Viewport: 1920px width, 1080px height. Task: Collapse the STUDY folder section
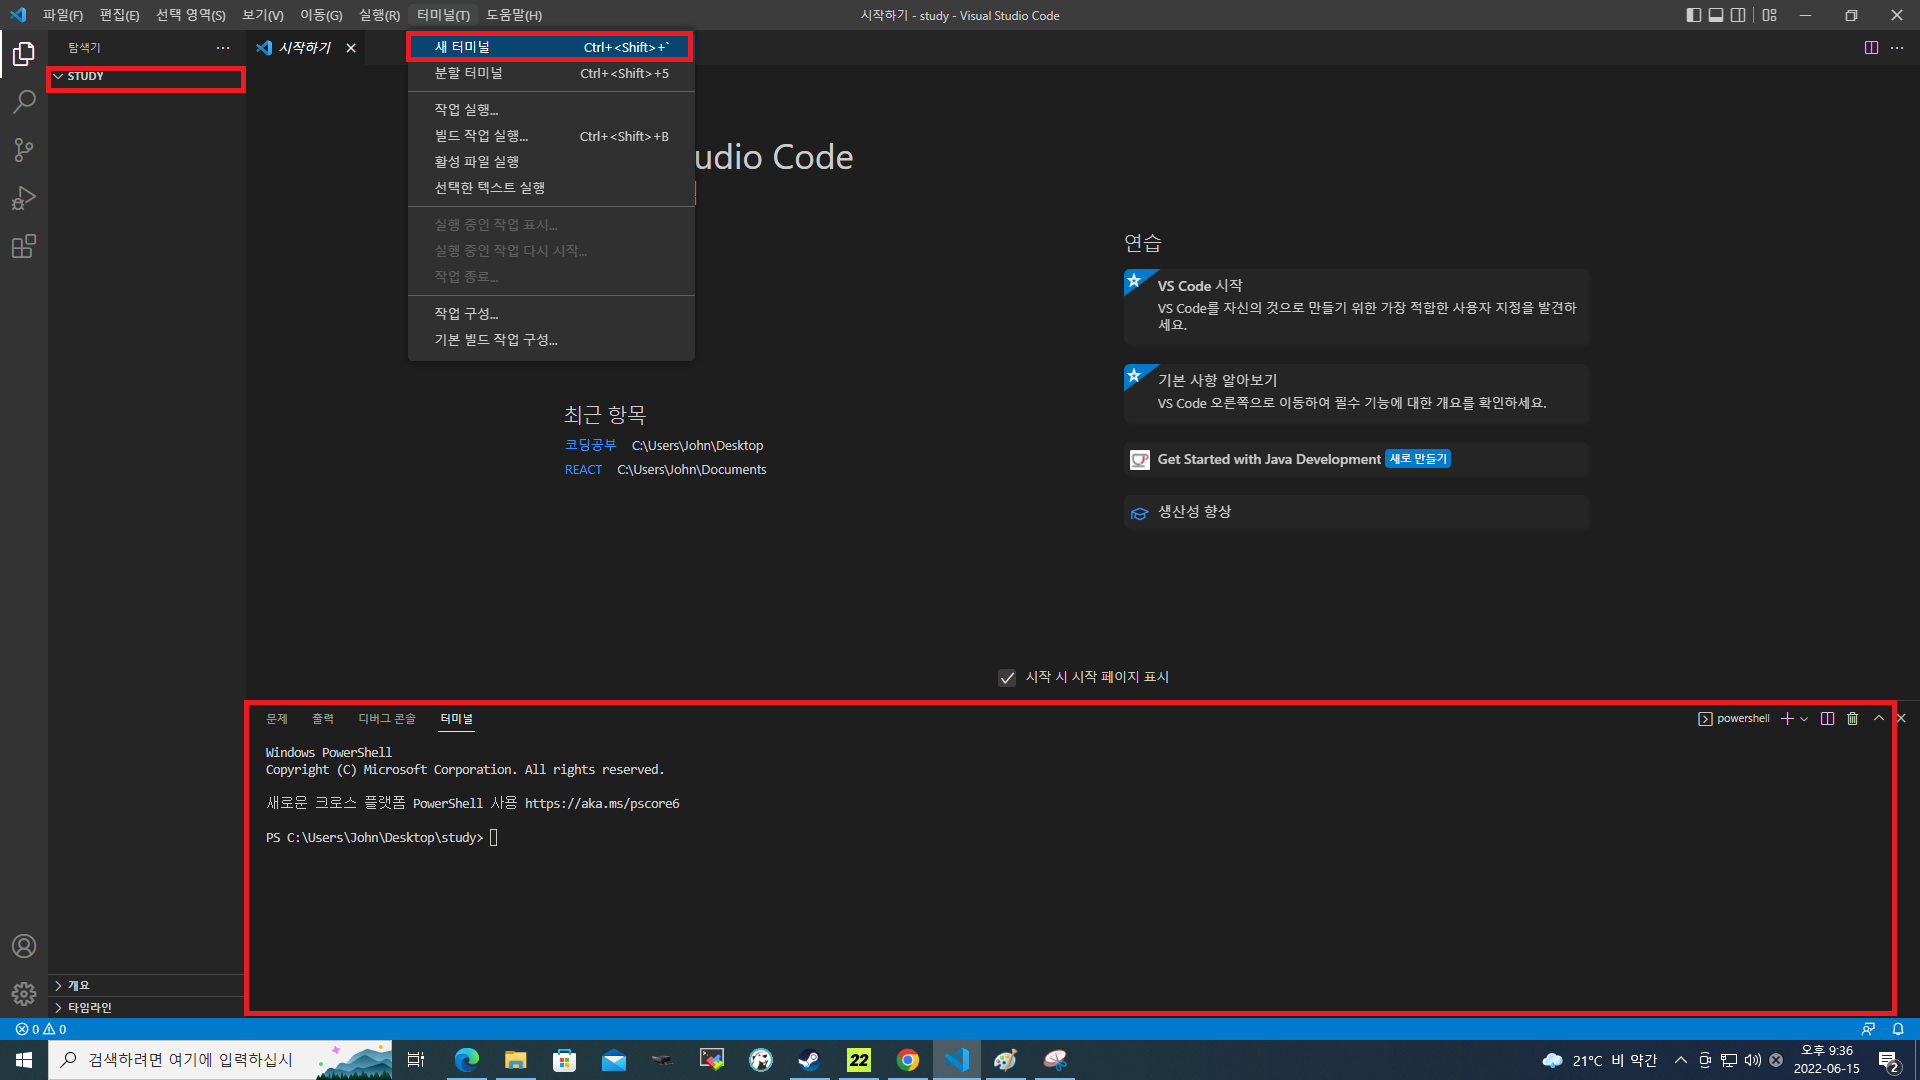pyautogui.click(x=85, y=76)
